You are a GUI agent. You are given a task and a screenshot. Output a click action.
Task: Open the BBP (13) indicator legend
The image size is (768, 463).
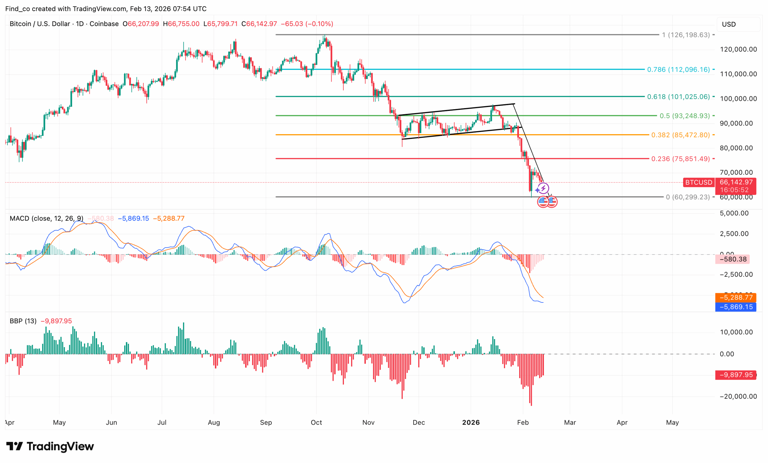[x=23, y=321]
